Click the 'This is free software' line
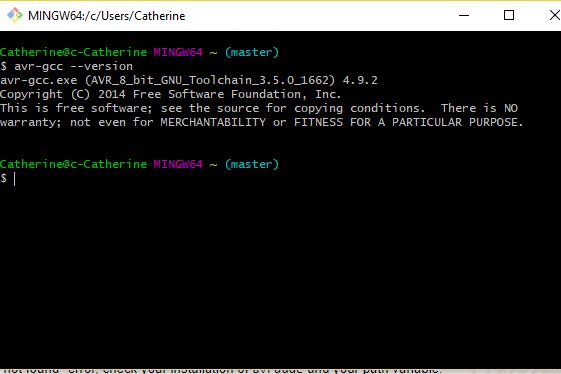This screenshot has height=374, width=561. pyautogui.click(x=259, y=108)
